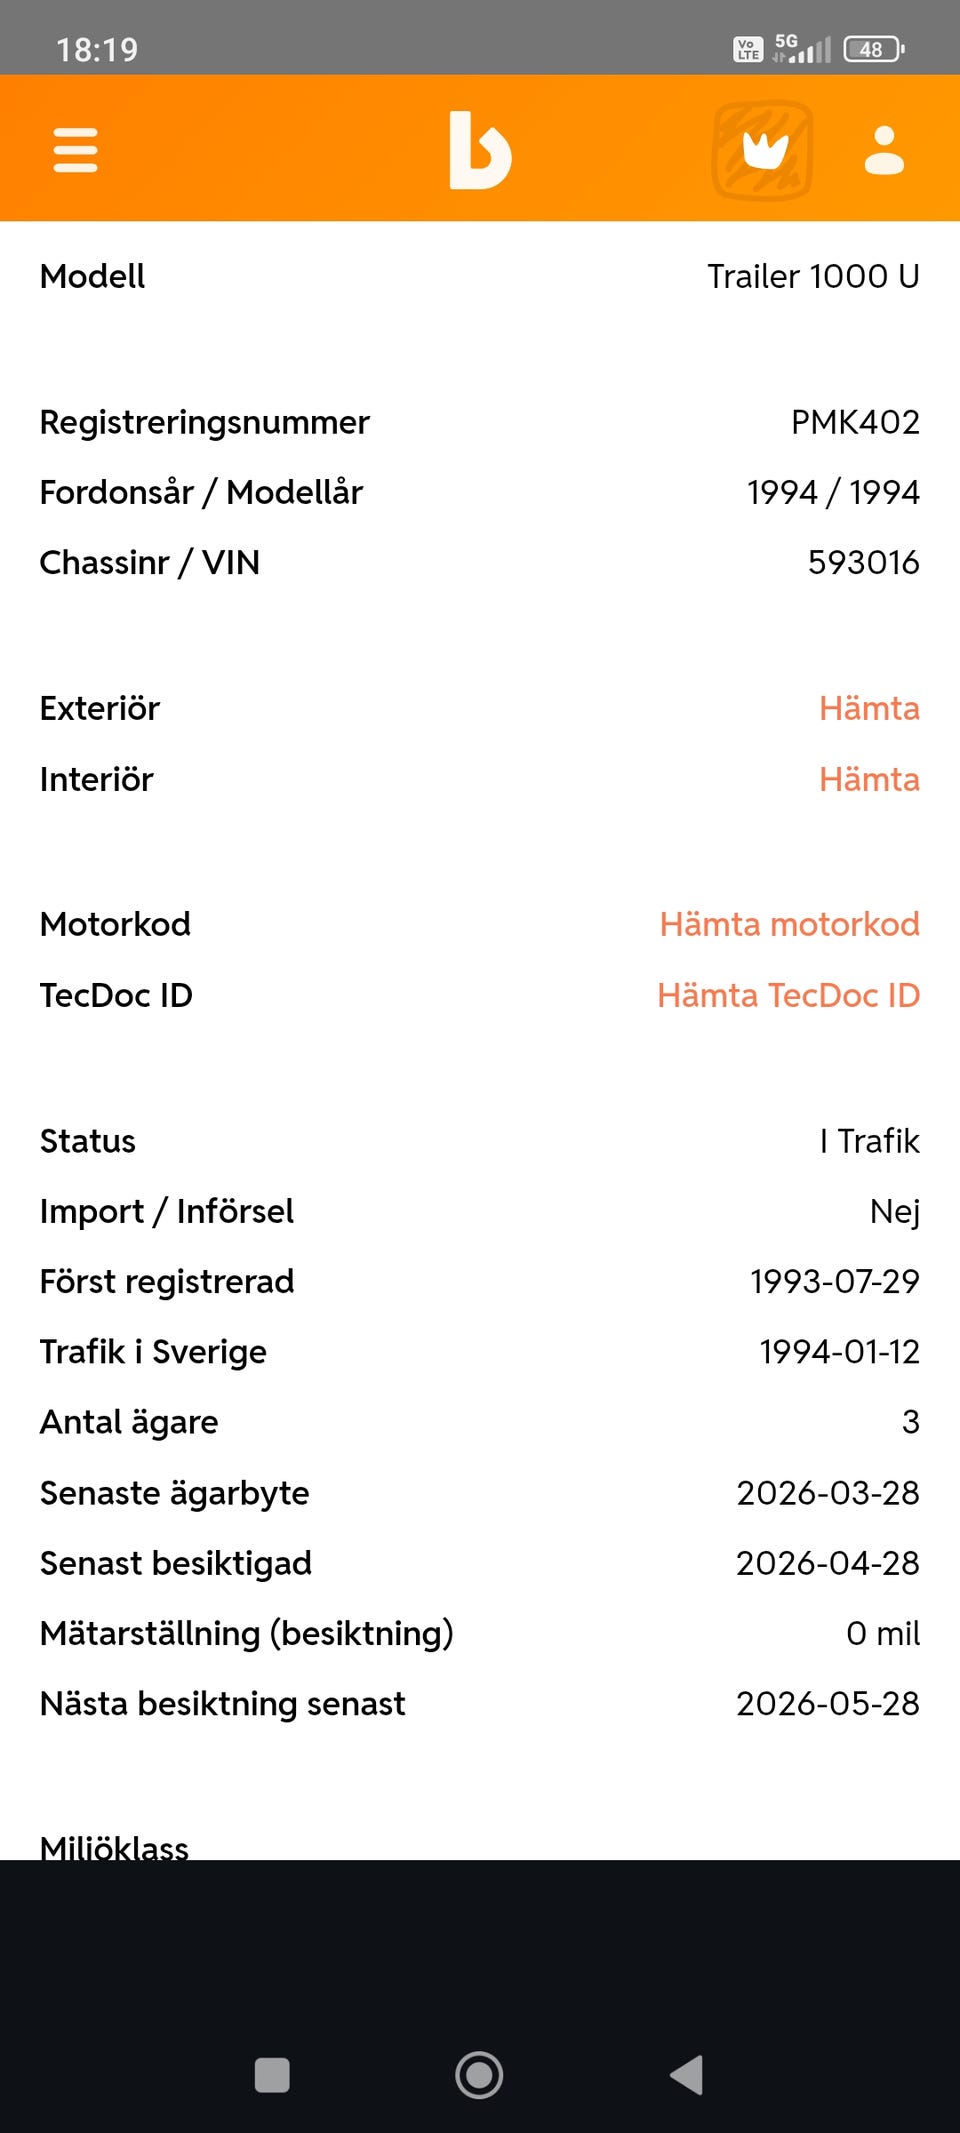Screen dimensions: 960x2133
Task: Tap the Status row showing I Trafik
Action: 480,1141
